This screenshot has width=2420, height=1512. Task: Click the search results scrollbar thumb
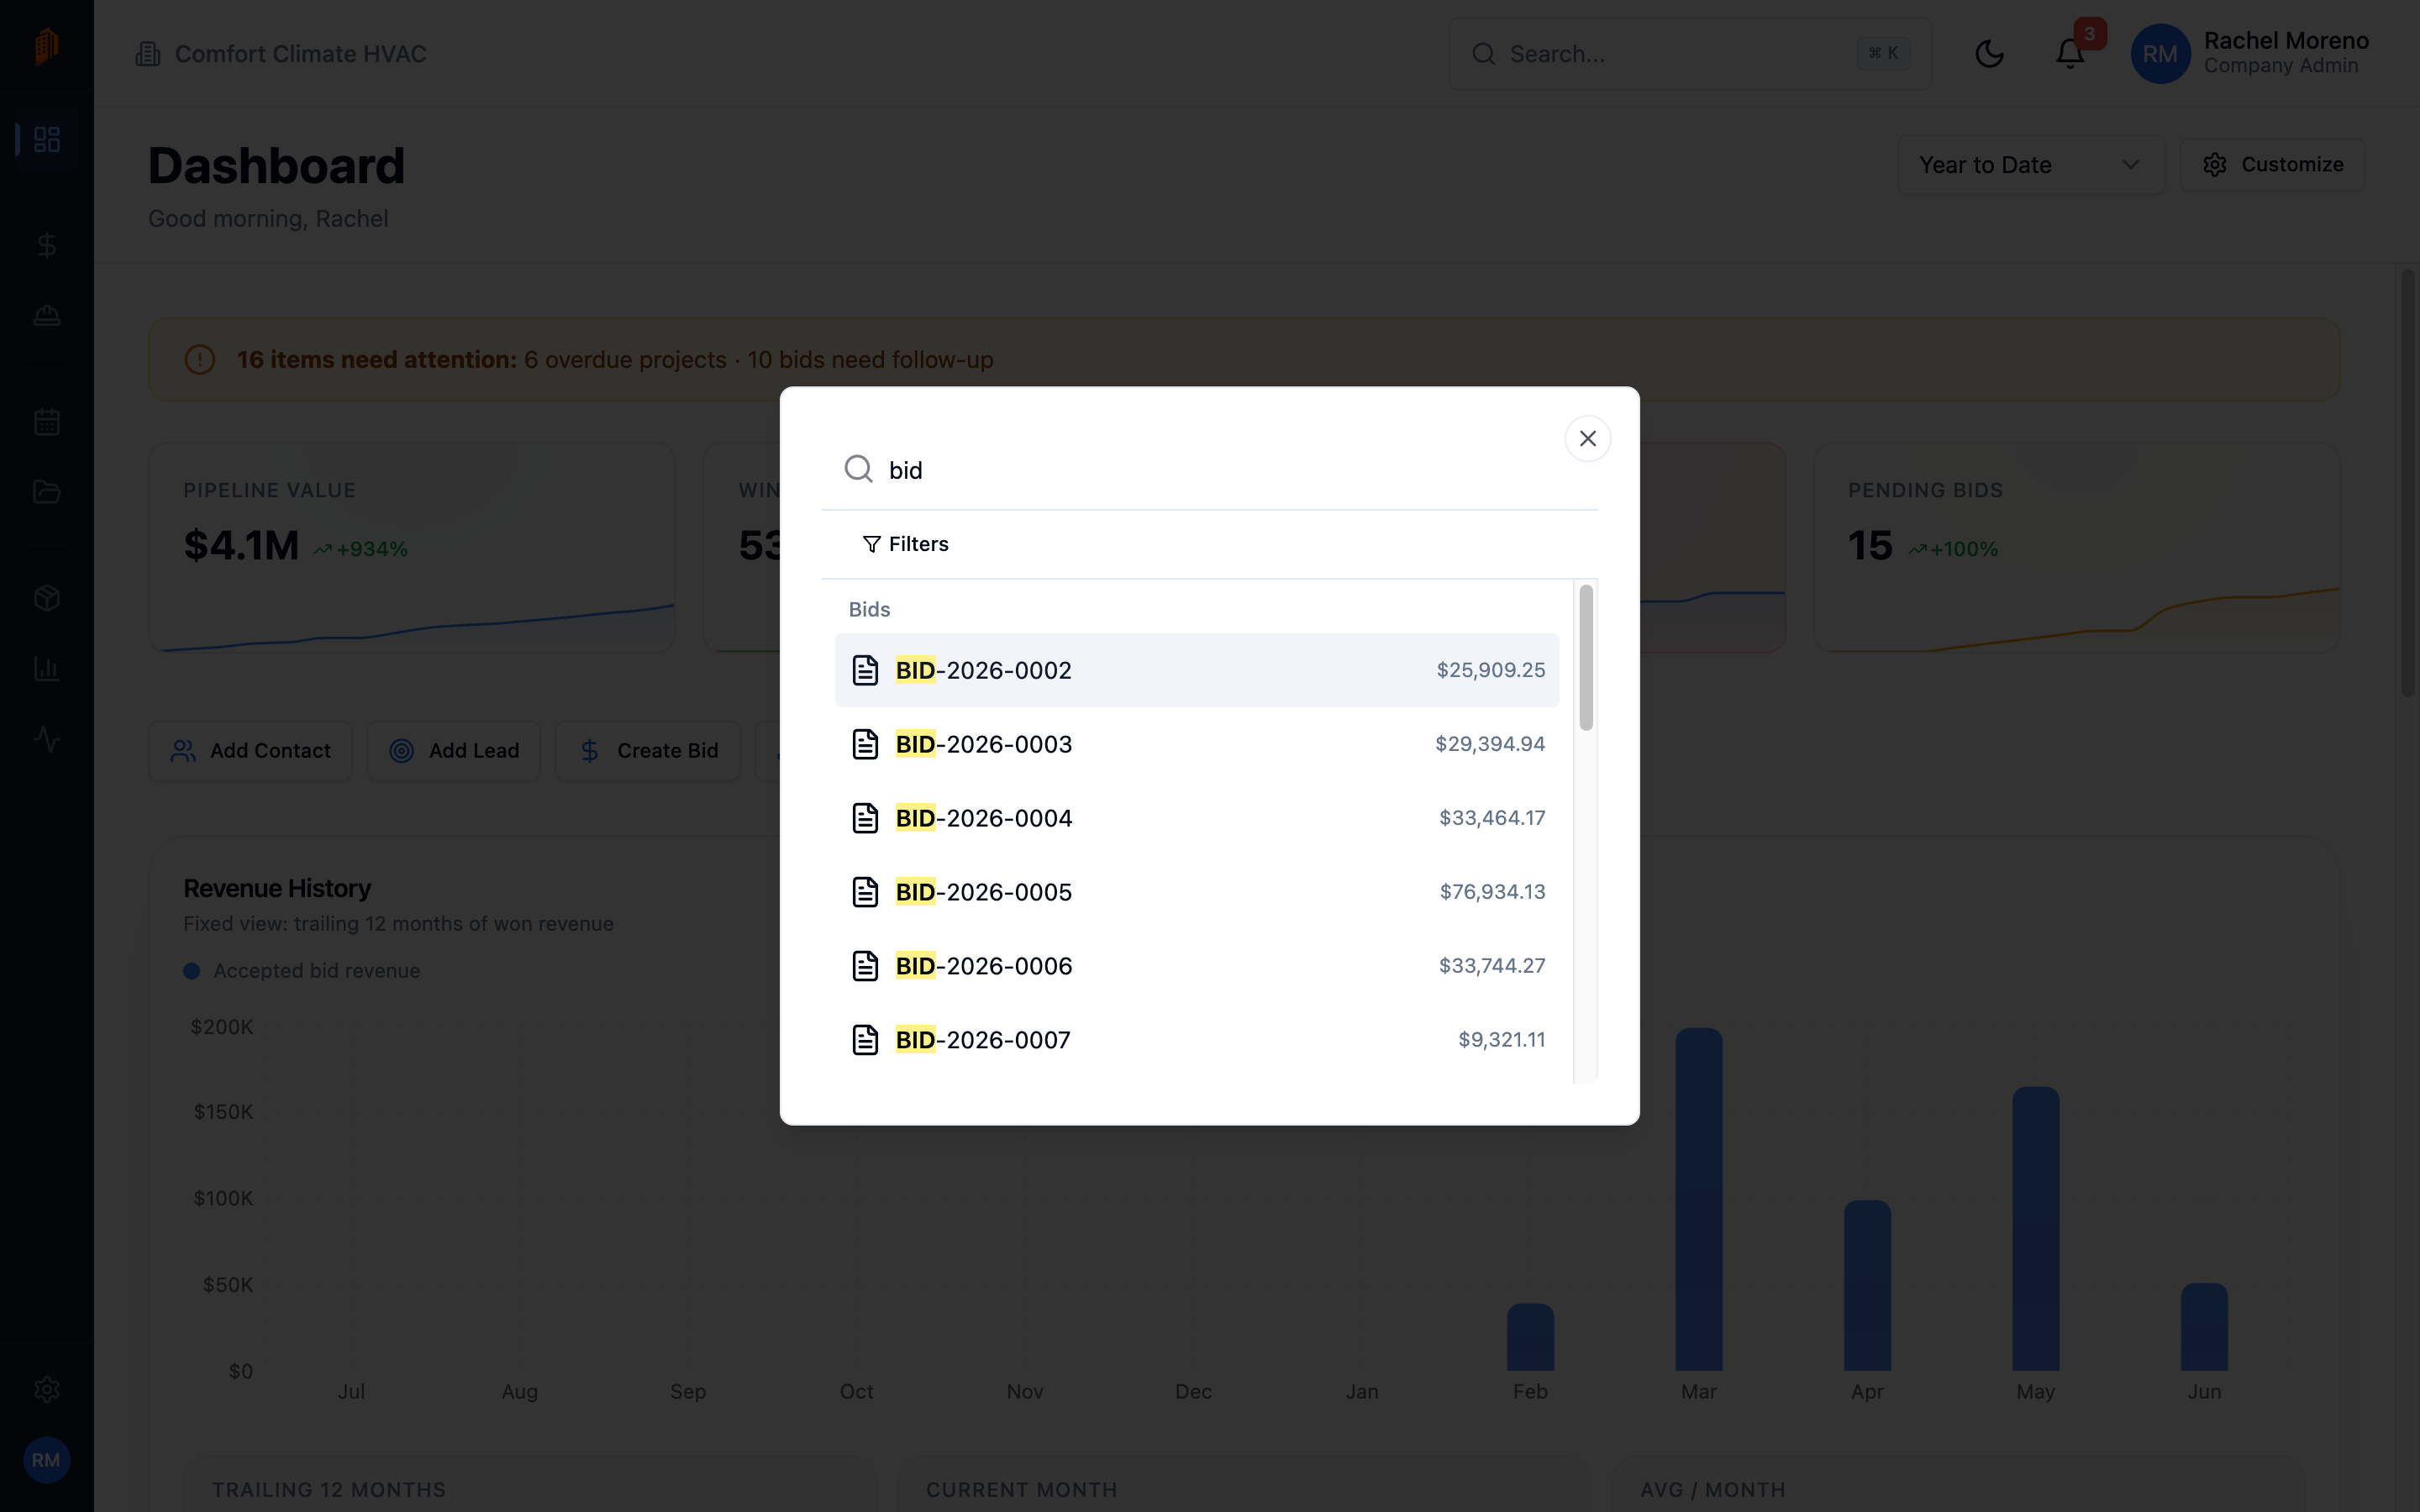coord(1586,658)
